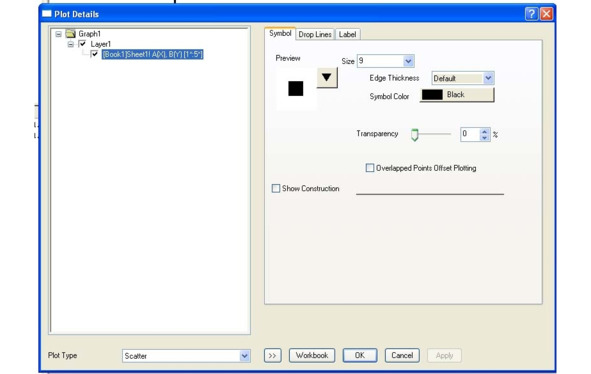The width and height of the screenshot is (591, 374).
Task: Open the Edge Thickness dropdown
Action: pyautogui.click(x=488, y=78)
